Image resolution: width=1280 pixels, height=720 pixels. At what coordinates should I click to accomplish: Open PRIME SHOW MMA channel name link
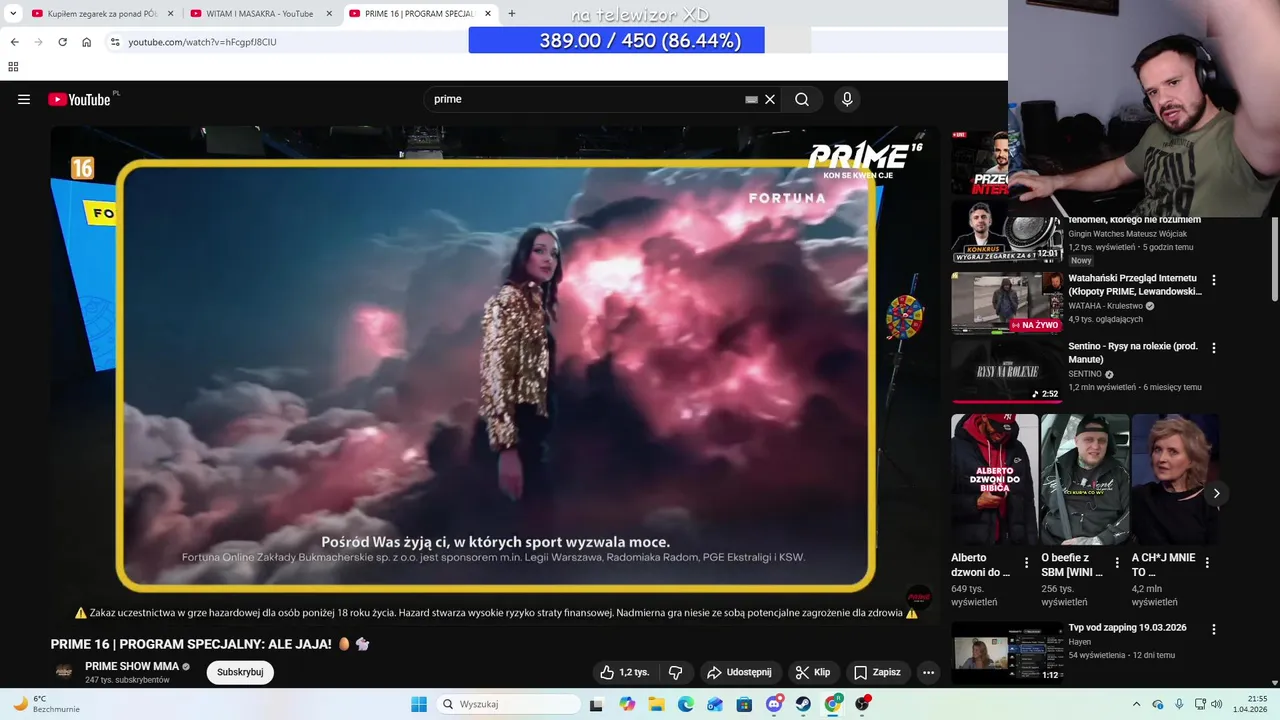pos(132,666)
